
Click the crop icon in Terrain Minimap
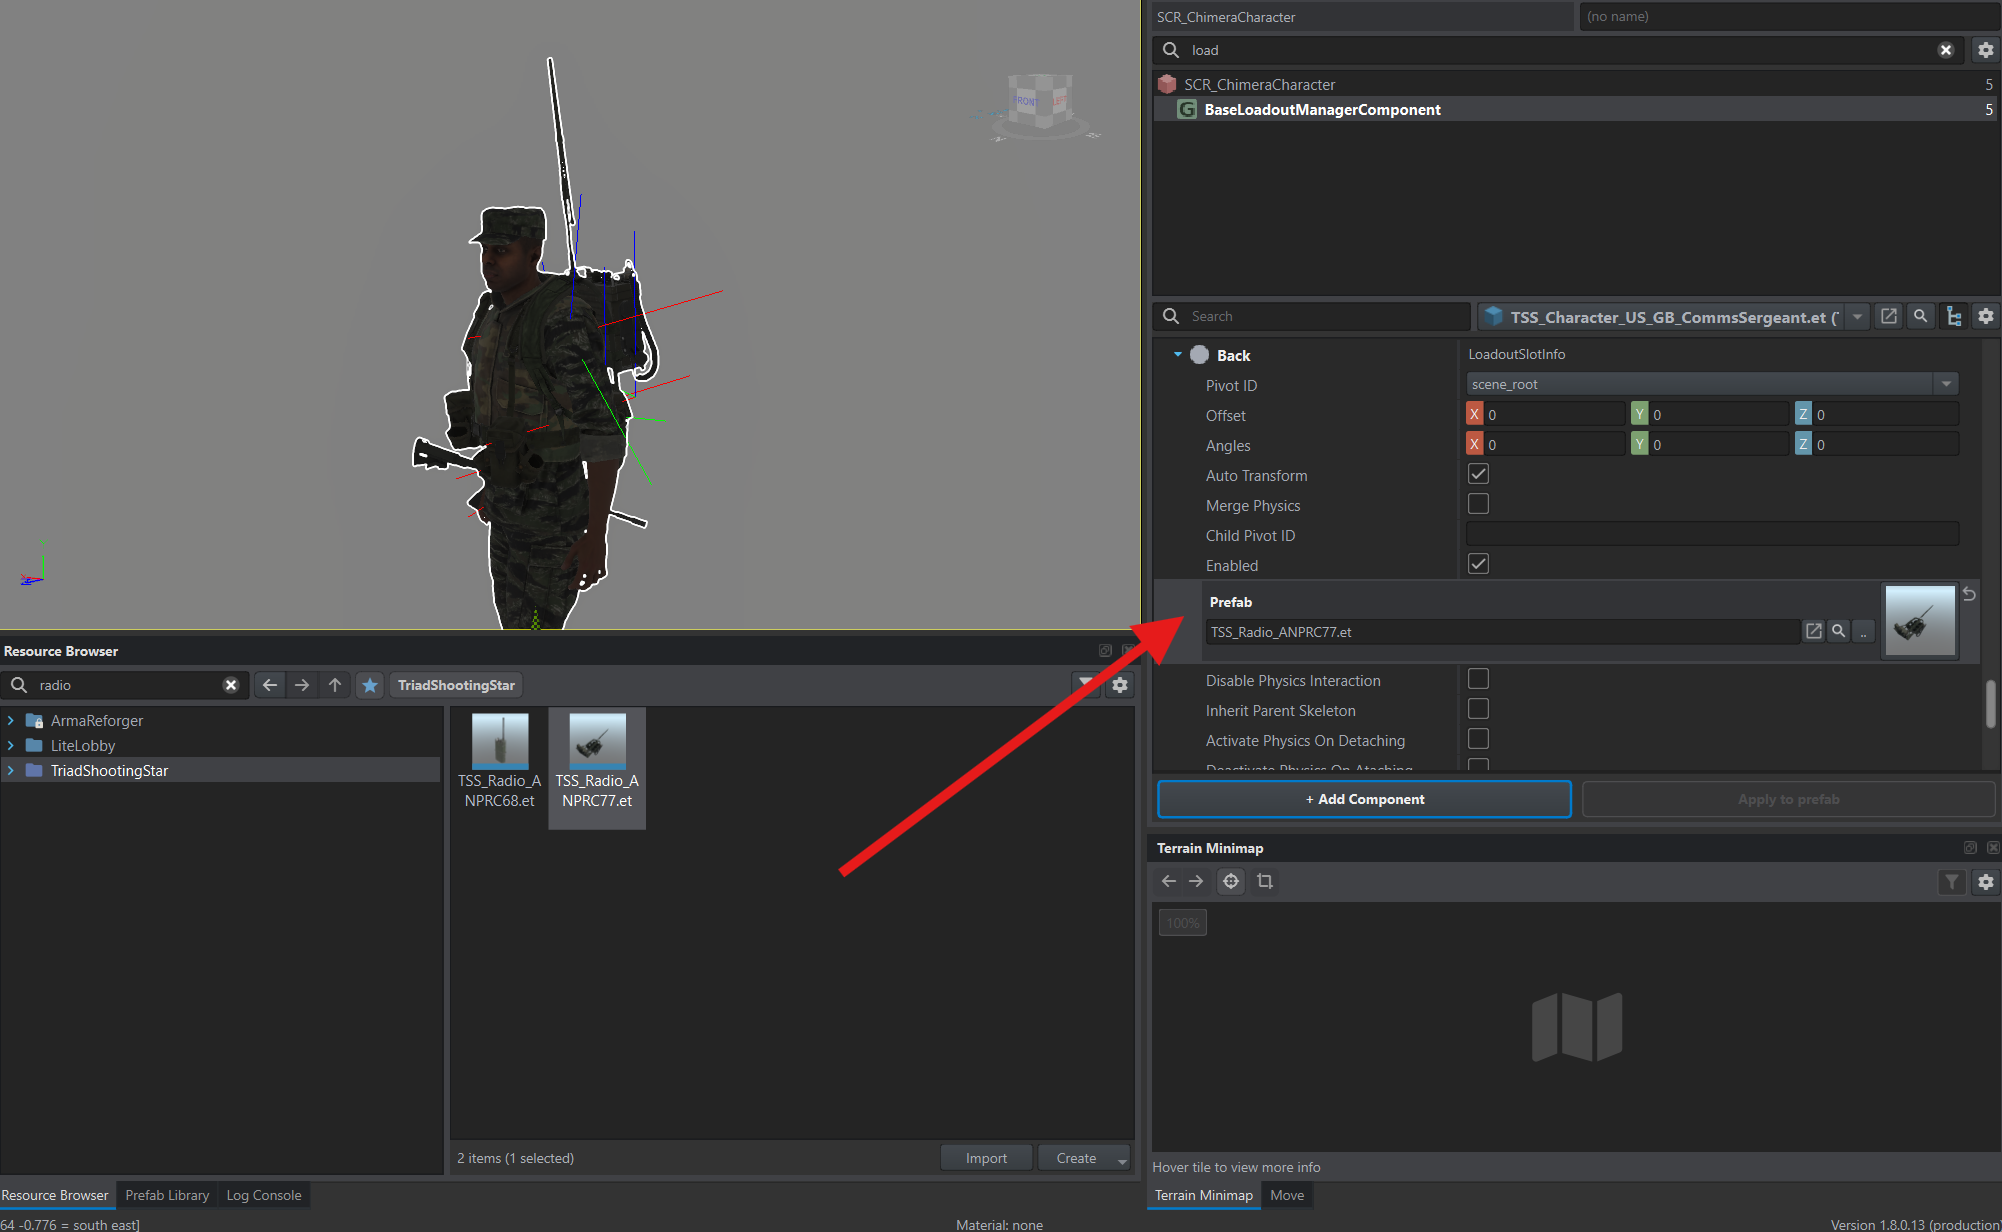coord(1265,881)
